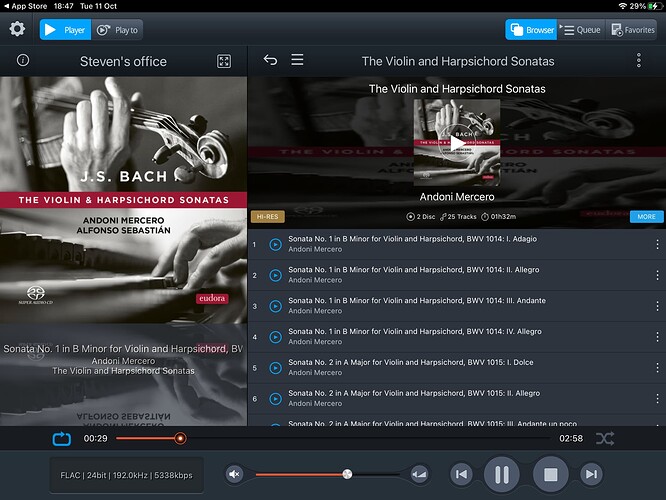
Task: Play track 3 BWV 1014 Andante
Action: tap(275, 306)
